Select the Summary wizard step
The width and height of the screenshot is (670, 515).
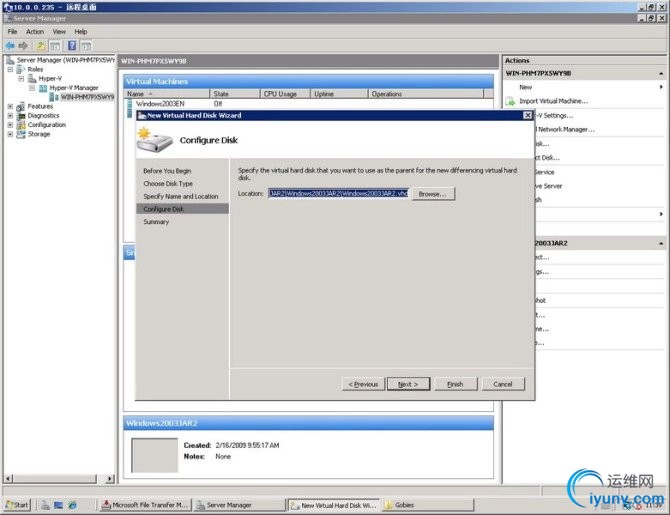(x=156, y=222)
